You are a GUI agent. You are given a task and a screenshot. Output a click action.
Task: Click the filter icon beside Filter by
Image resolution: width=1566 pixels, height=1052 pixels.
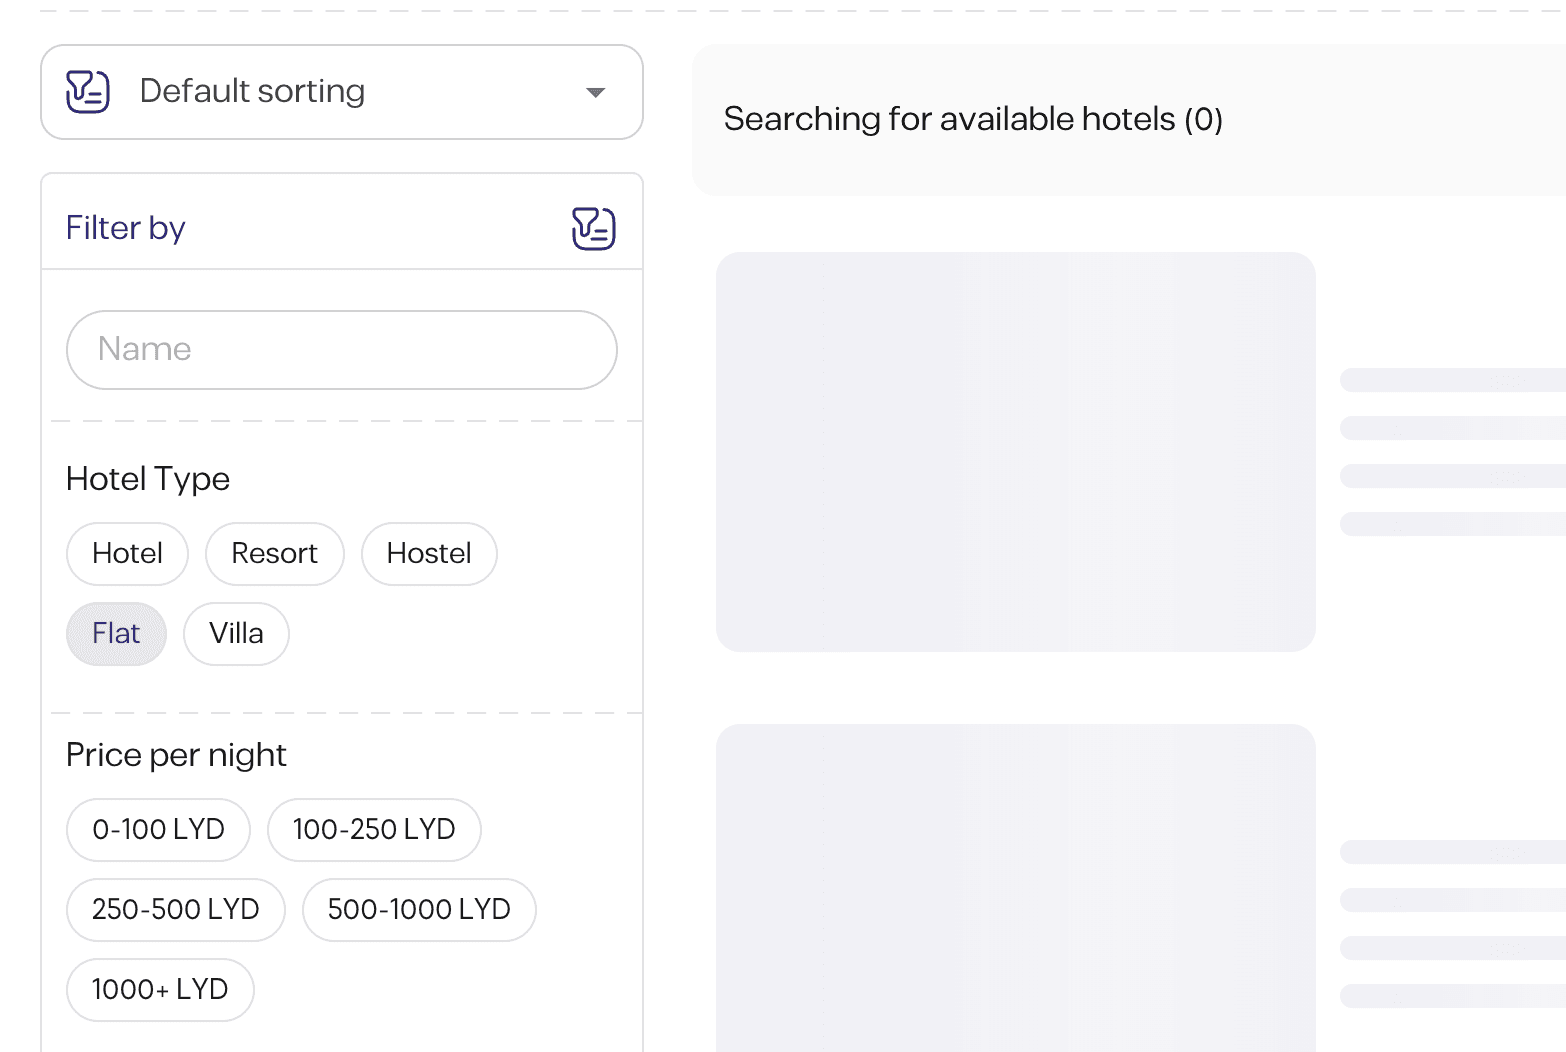pos(593,228)
